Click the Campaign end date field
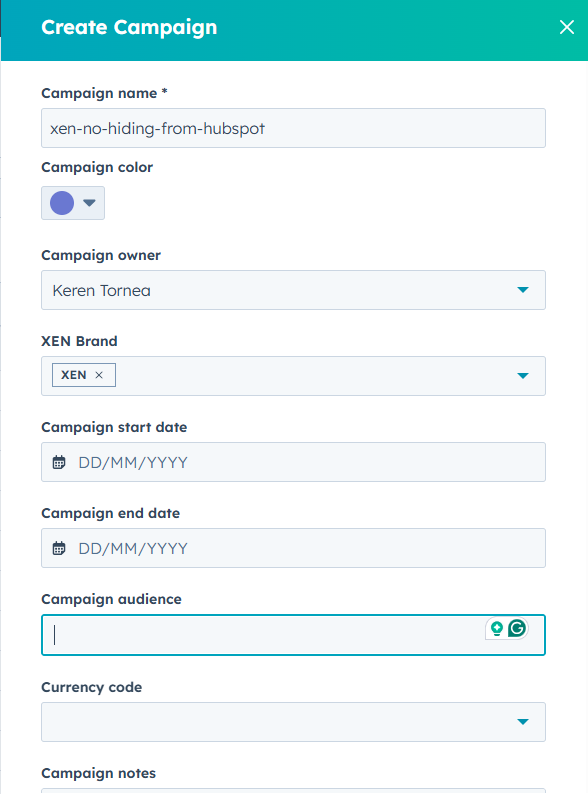 coord(293,548)
